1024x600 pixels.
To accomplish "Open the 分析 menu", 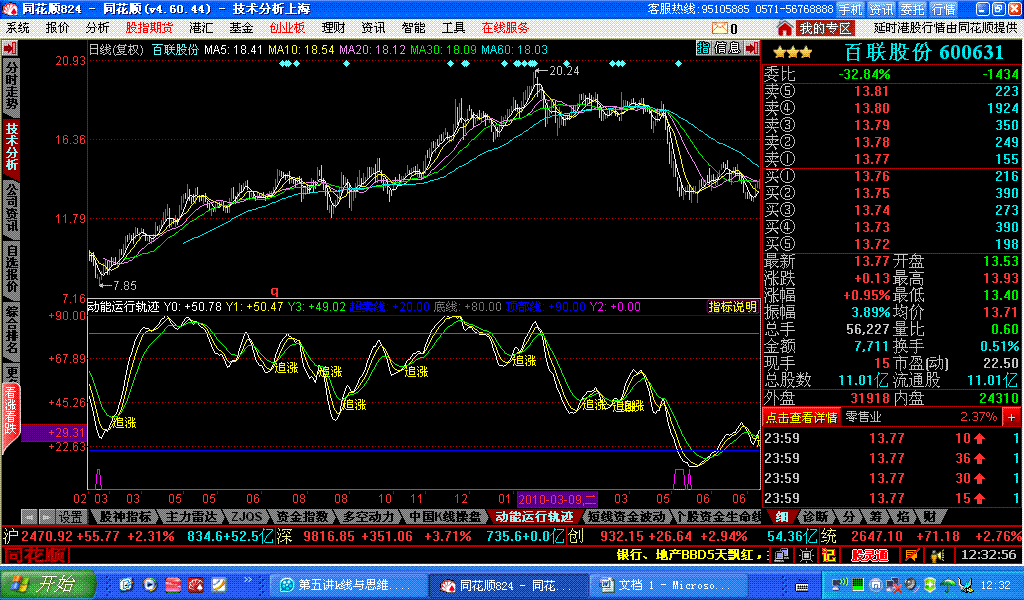I will point(97,28).
